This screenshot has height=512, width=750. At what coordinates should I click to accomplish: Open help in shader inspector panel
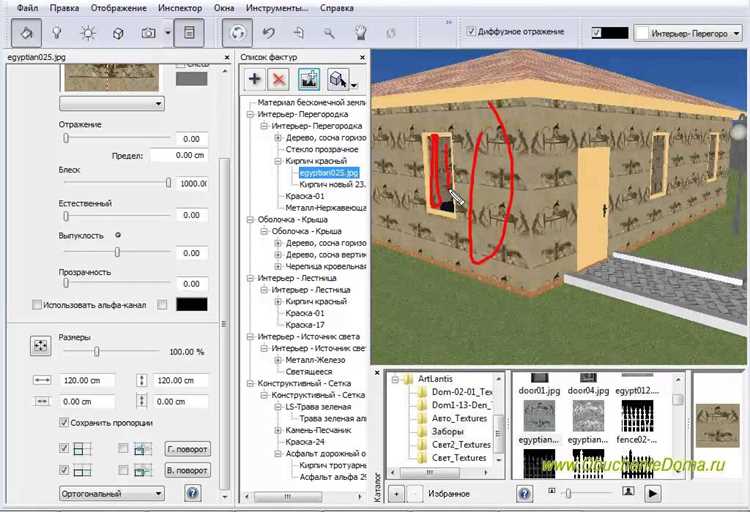[x=193, y=493]
